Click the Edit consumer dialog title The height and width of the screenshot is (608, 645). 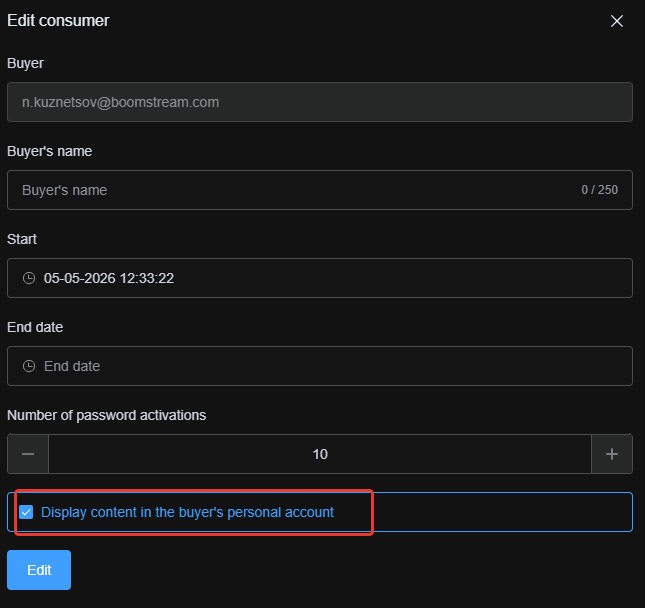[x=58, y=21]
